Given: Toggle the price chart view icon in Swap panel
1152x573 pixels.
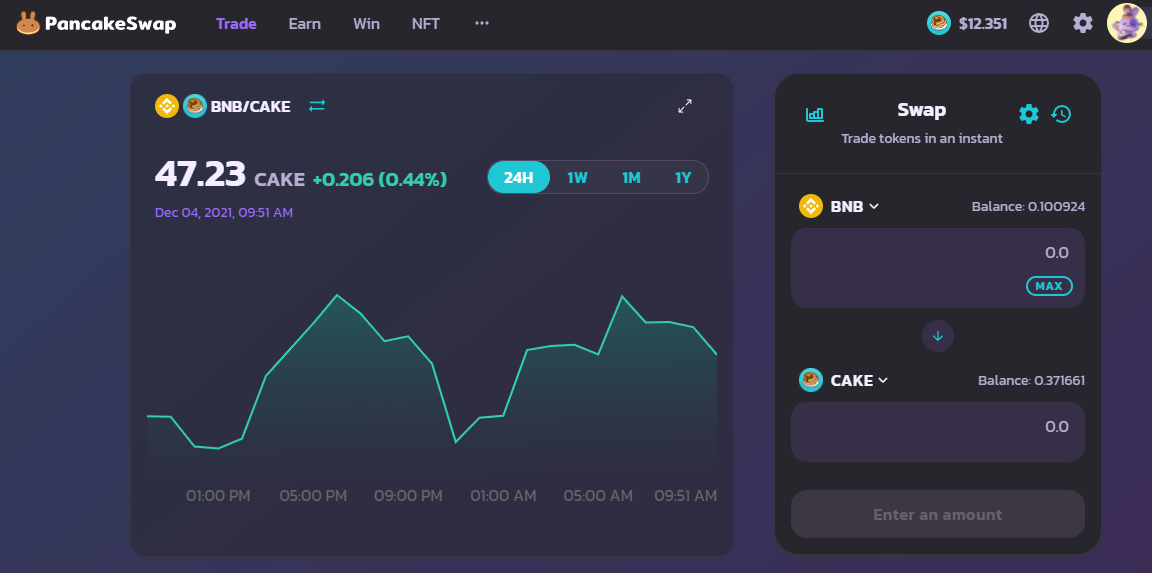Looking at the screenshot, I should [x=815, y=114].
